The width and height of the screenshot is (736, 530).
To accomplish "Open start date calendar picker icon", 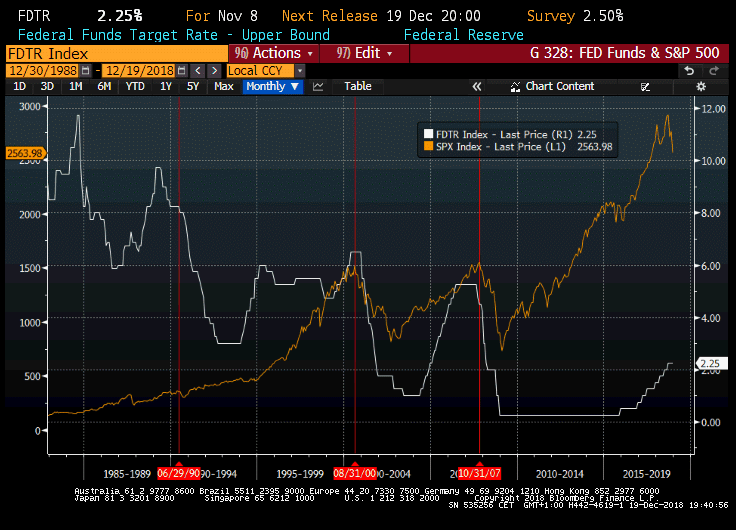I will [84, 71].
